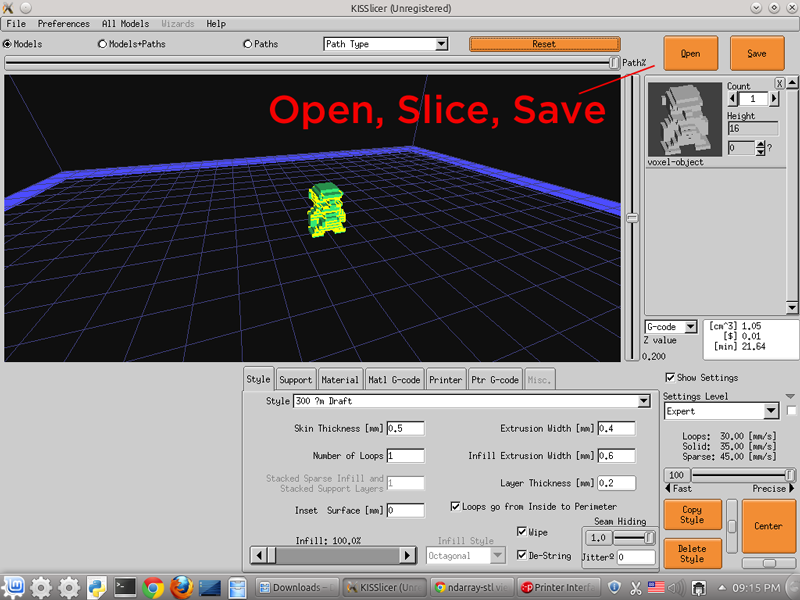Click the Skin Thickness input field
This screenshot has height=600, width=800.
click(x=405, y=429)
